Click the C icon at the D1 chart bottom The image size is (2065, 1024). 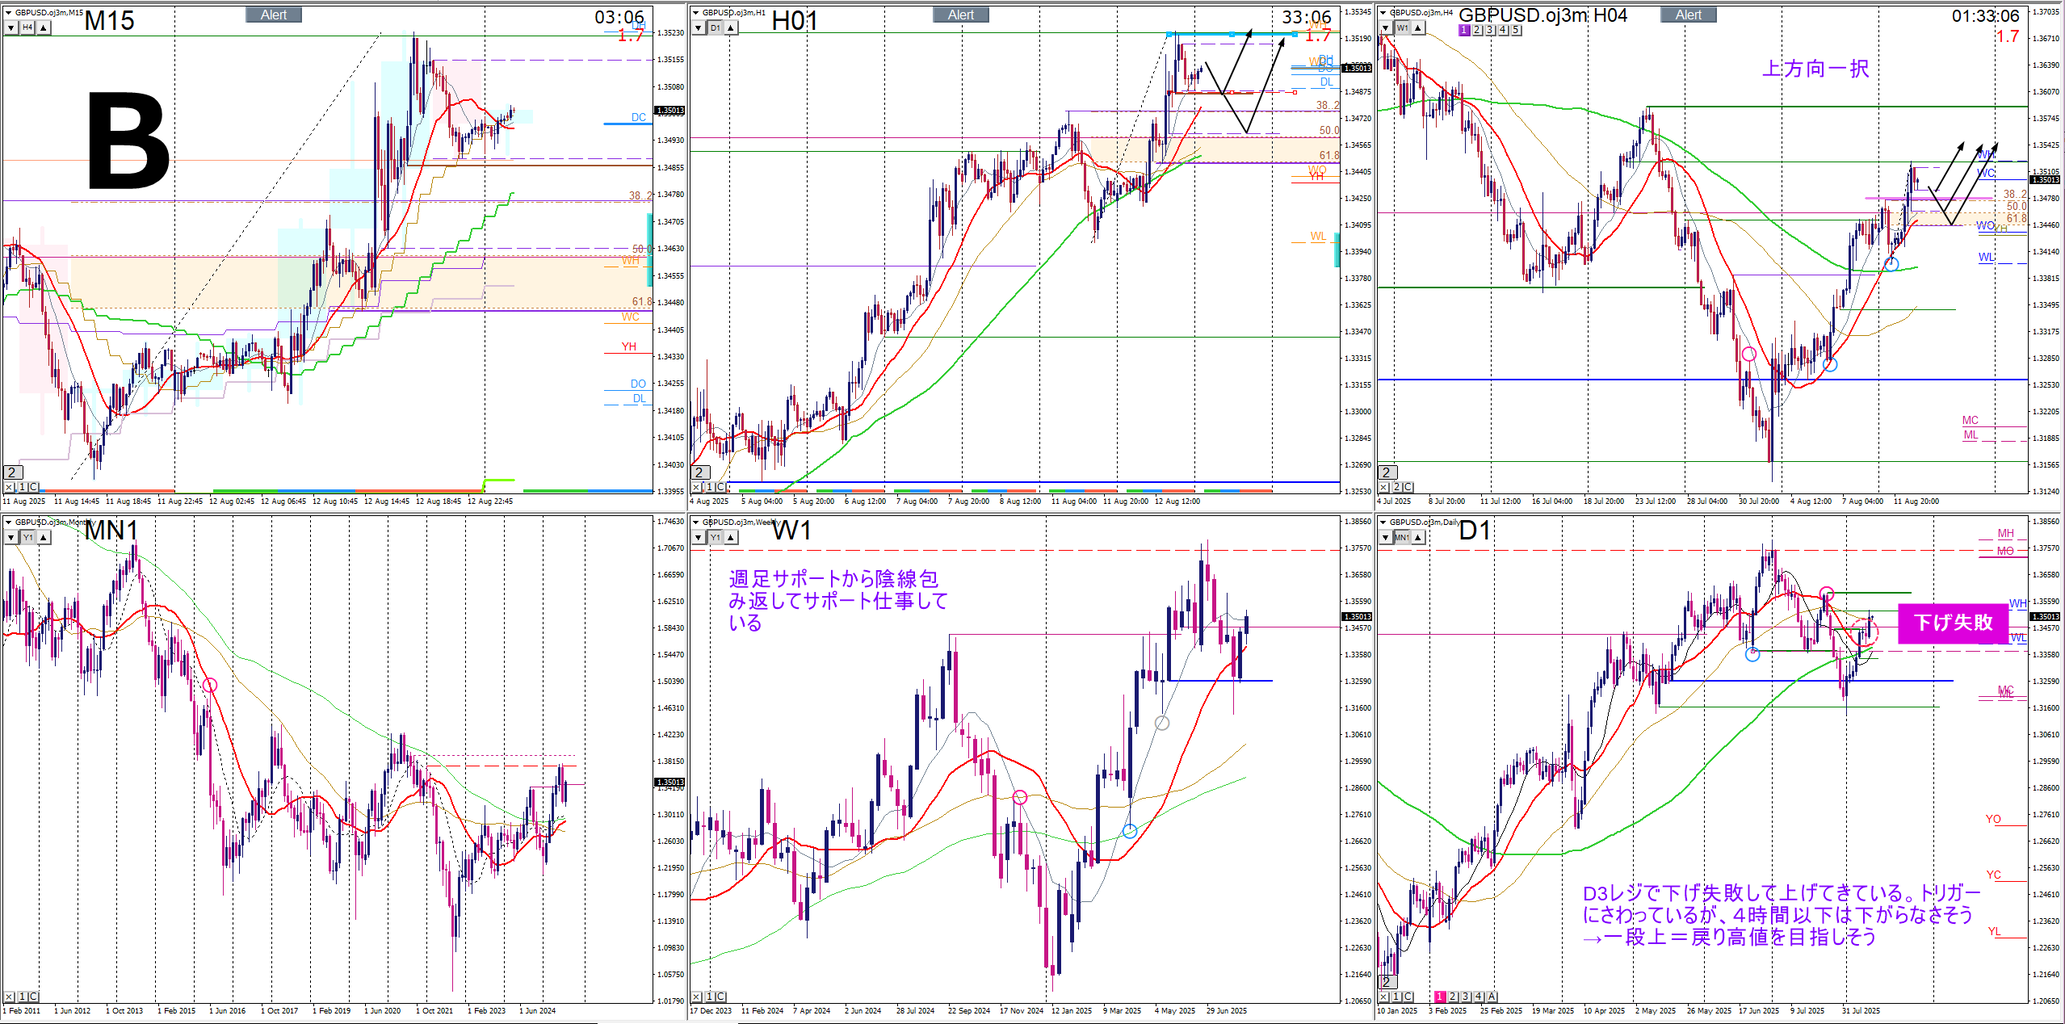coord(1409,997)
